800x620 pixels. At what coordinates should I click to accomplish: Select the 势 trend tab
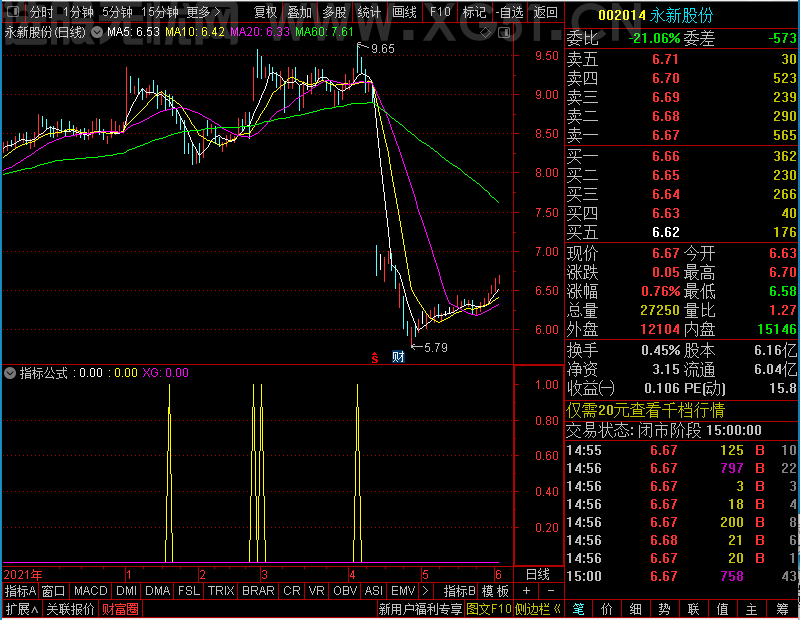[664, 609]
